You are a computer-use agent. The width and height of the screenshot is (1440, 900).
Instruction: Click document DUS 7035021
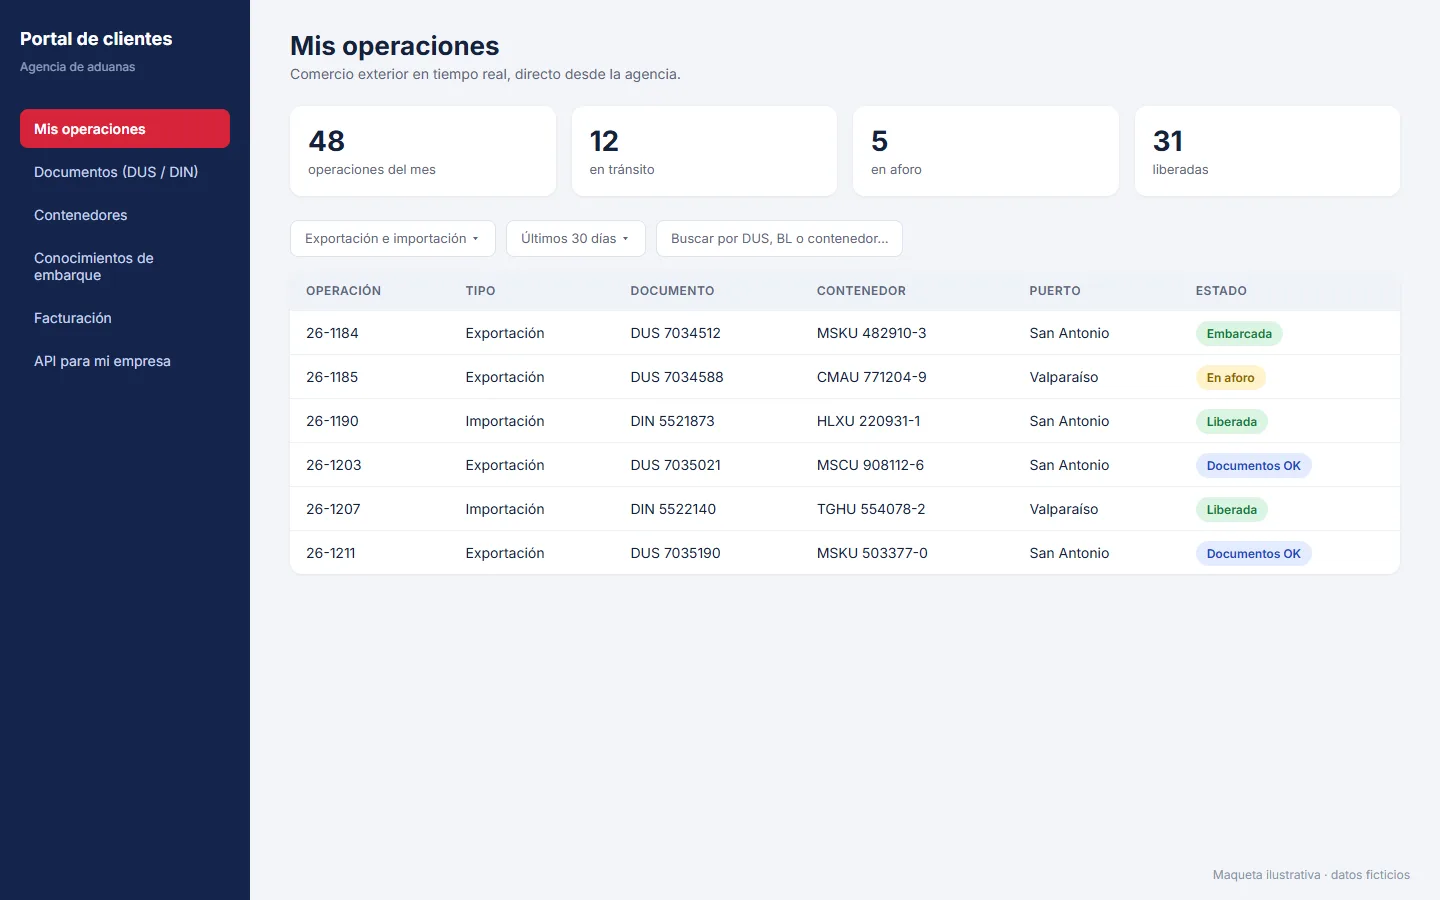click(x=675, y=465)
